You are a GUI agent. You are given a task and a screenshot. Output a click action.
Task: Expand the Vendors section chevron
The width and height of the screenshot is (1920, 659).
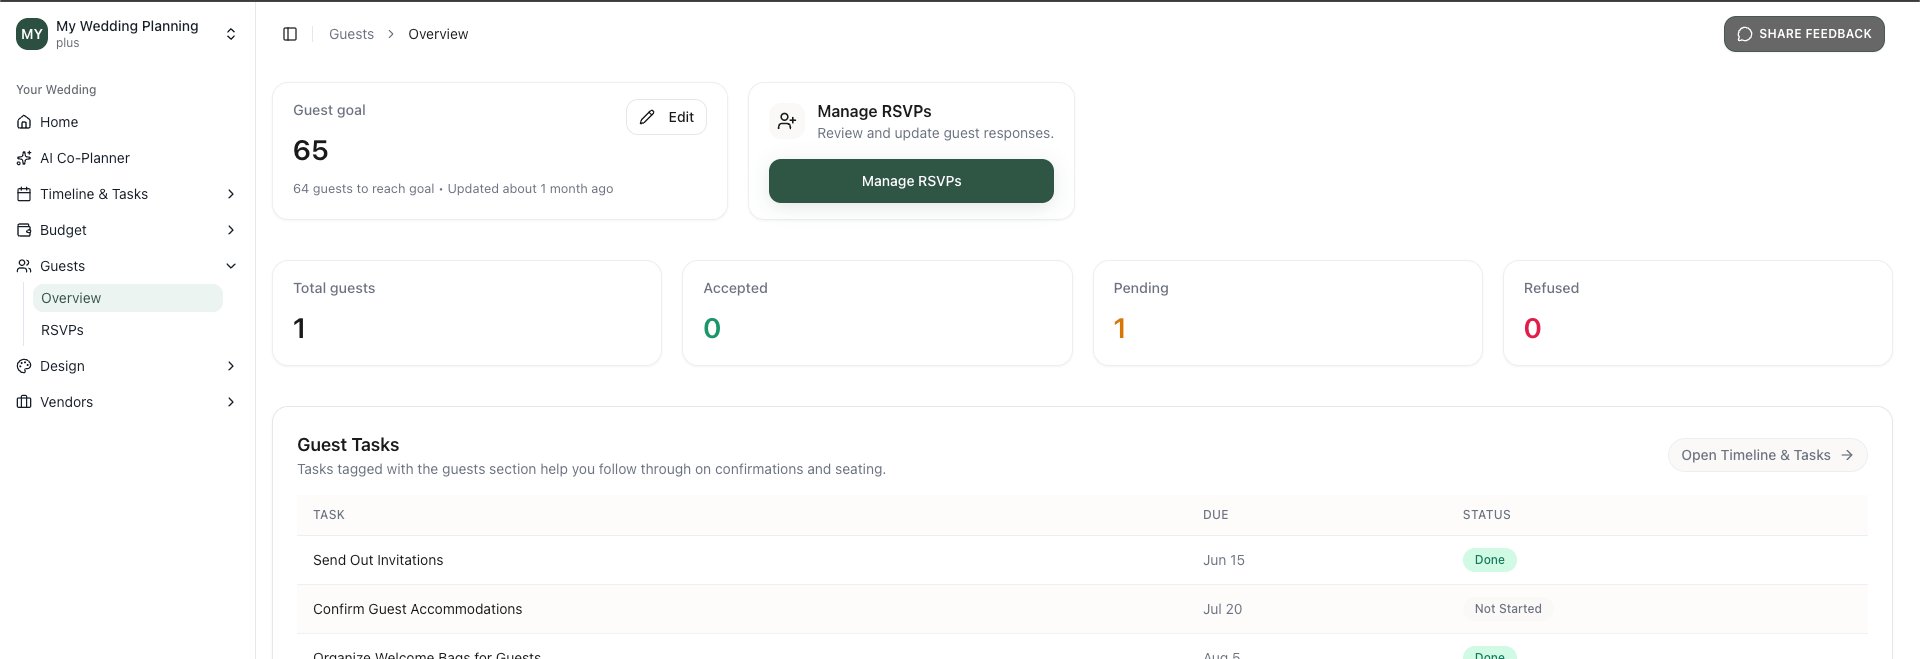click(231, 402)
